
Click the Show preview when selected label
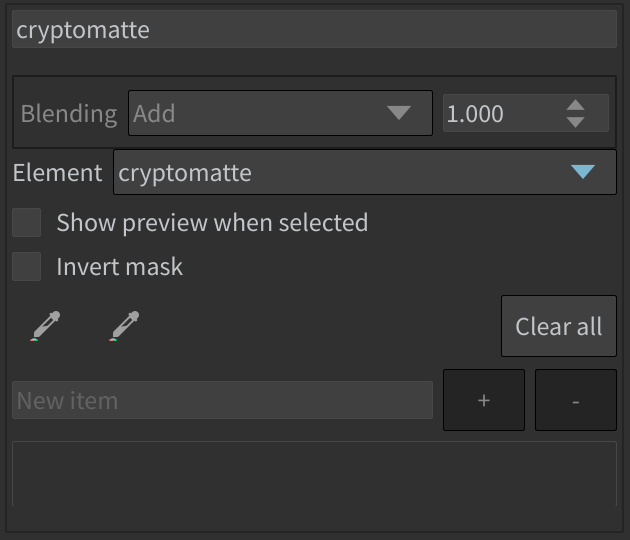coord(212,223)
